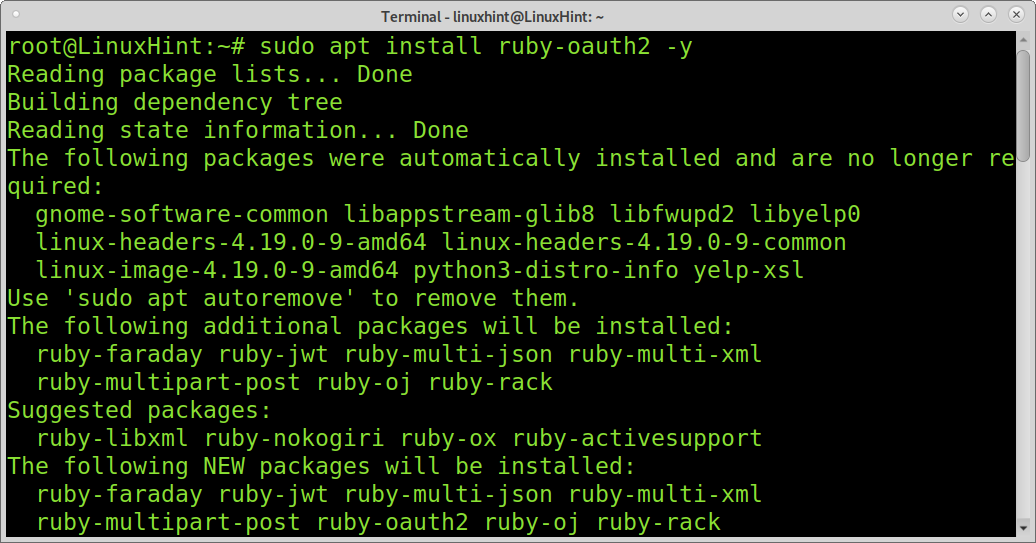Viewport: 1036px width, 543px height.
Task: Click 'ruby-activesupport' in suggested packages
Action: 638,439
